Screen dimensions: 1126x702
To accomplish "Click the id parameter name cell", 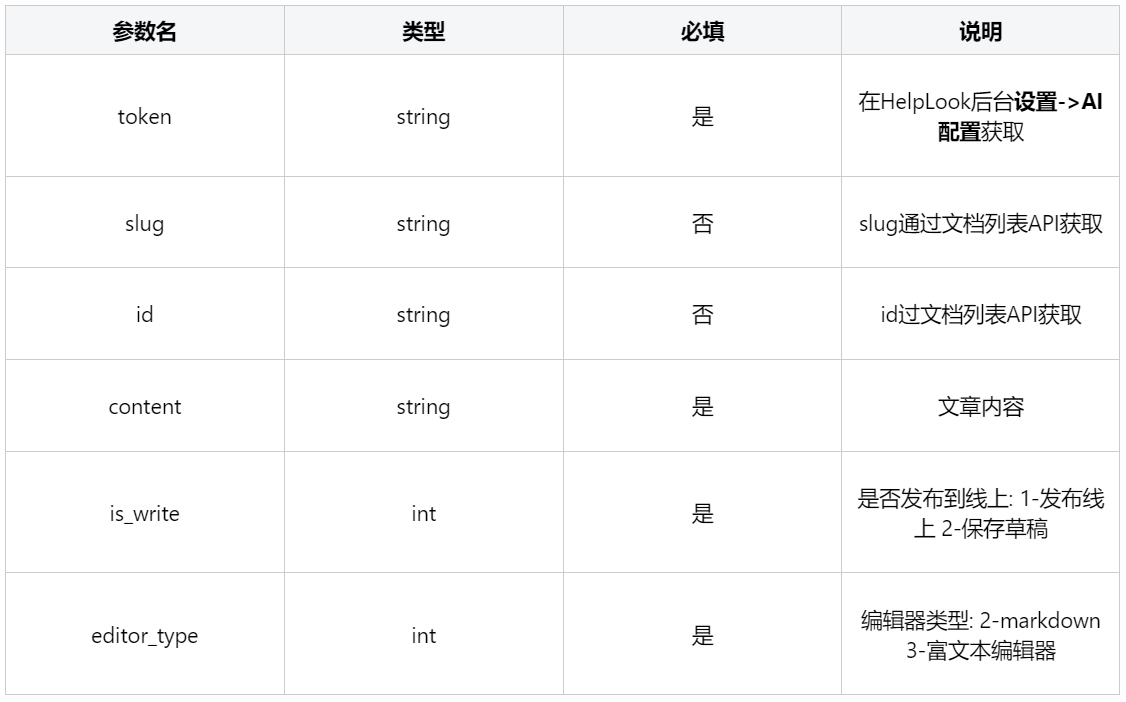I will pos(144,315).
